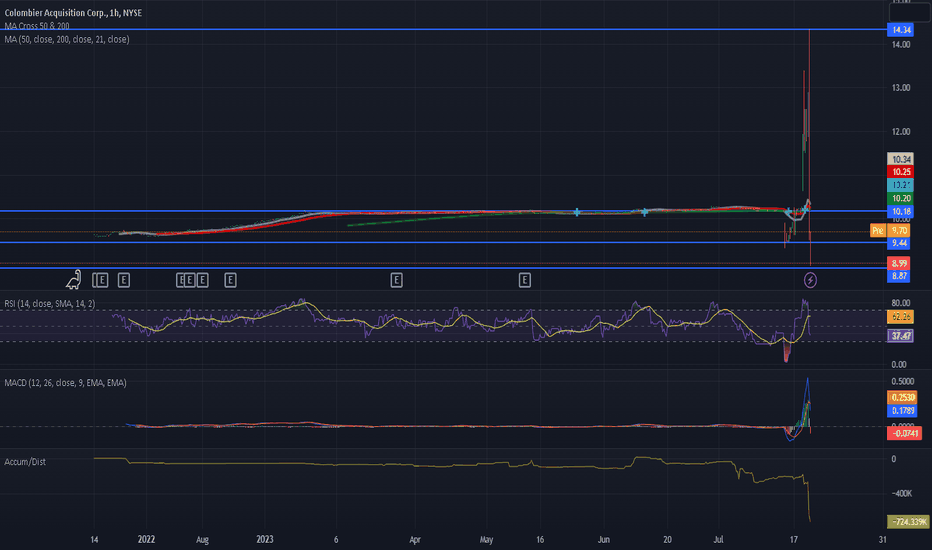This screenshot has height=550, width=932.
Task: Click the 0.1789 MACD value label
Action: (902, 410)
